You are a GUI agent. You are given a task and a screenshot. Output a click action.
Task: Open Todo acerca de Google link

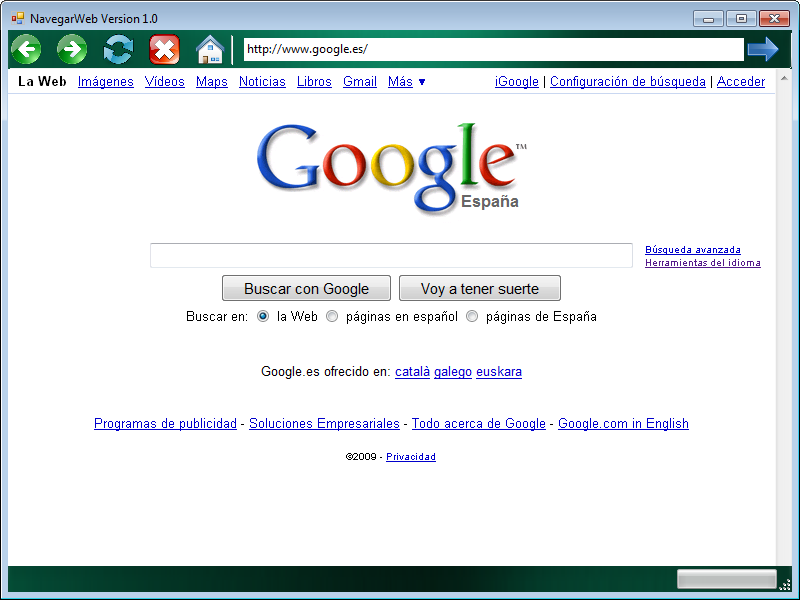click(479, 423)
